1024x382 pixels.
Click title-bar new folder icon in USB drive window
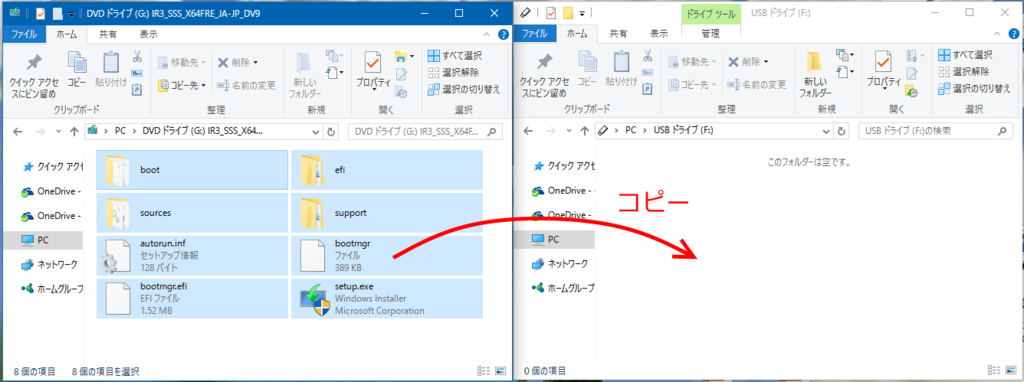point(568,13)
